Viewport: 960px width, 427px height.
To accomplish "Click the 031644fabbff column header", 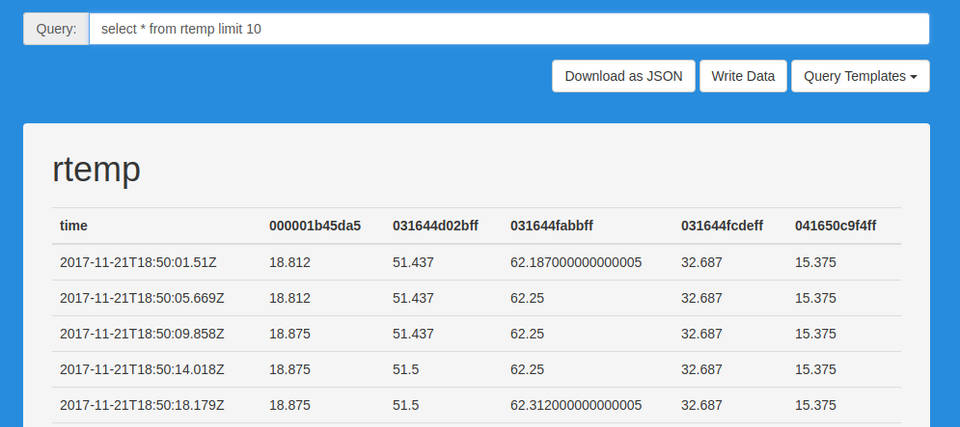I will (x=552, y=226).
